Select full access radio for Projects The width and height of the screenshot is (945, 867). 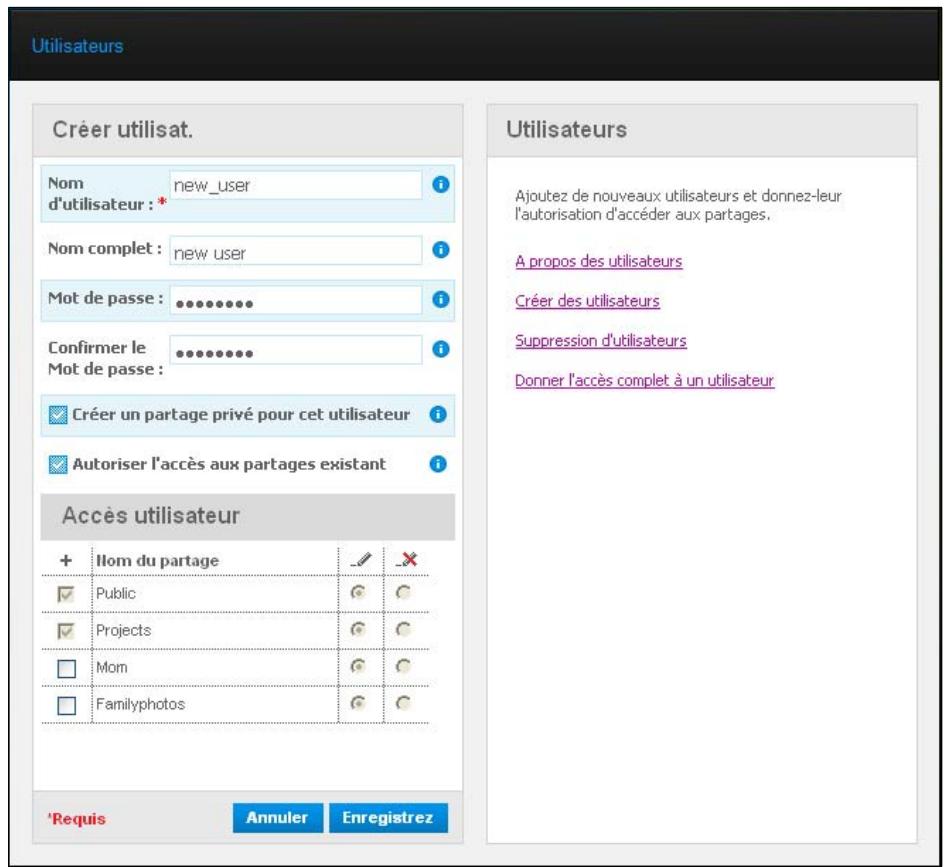pos(359,630)
